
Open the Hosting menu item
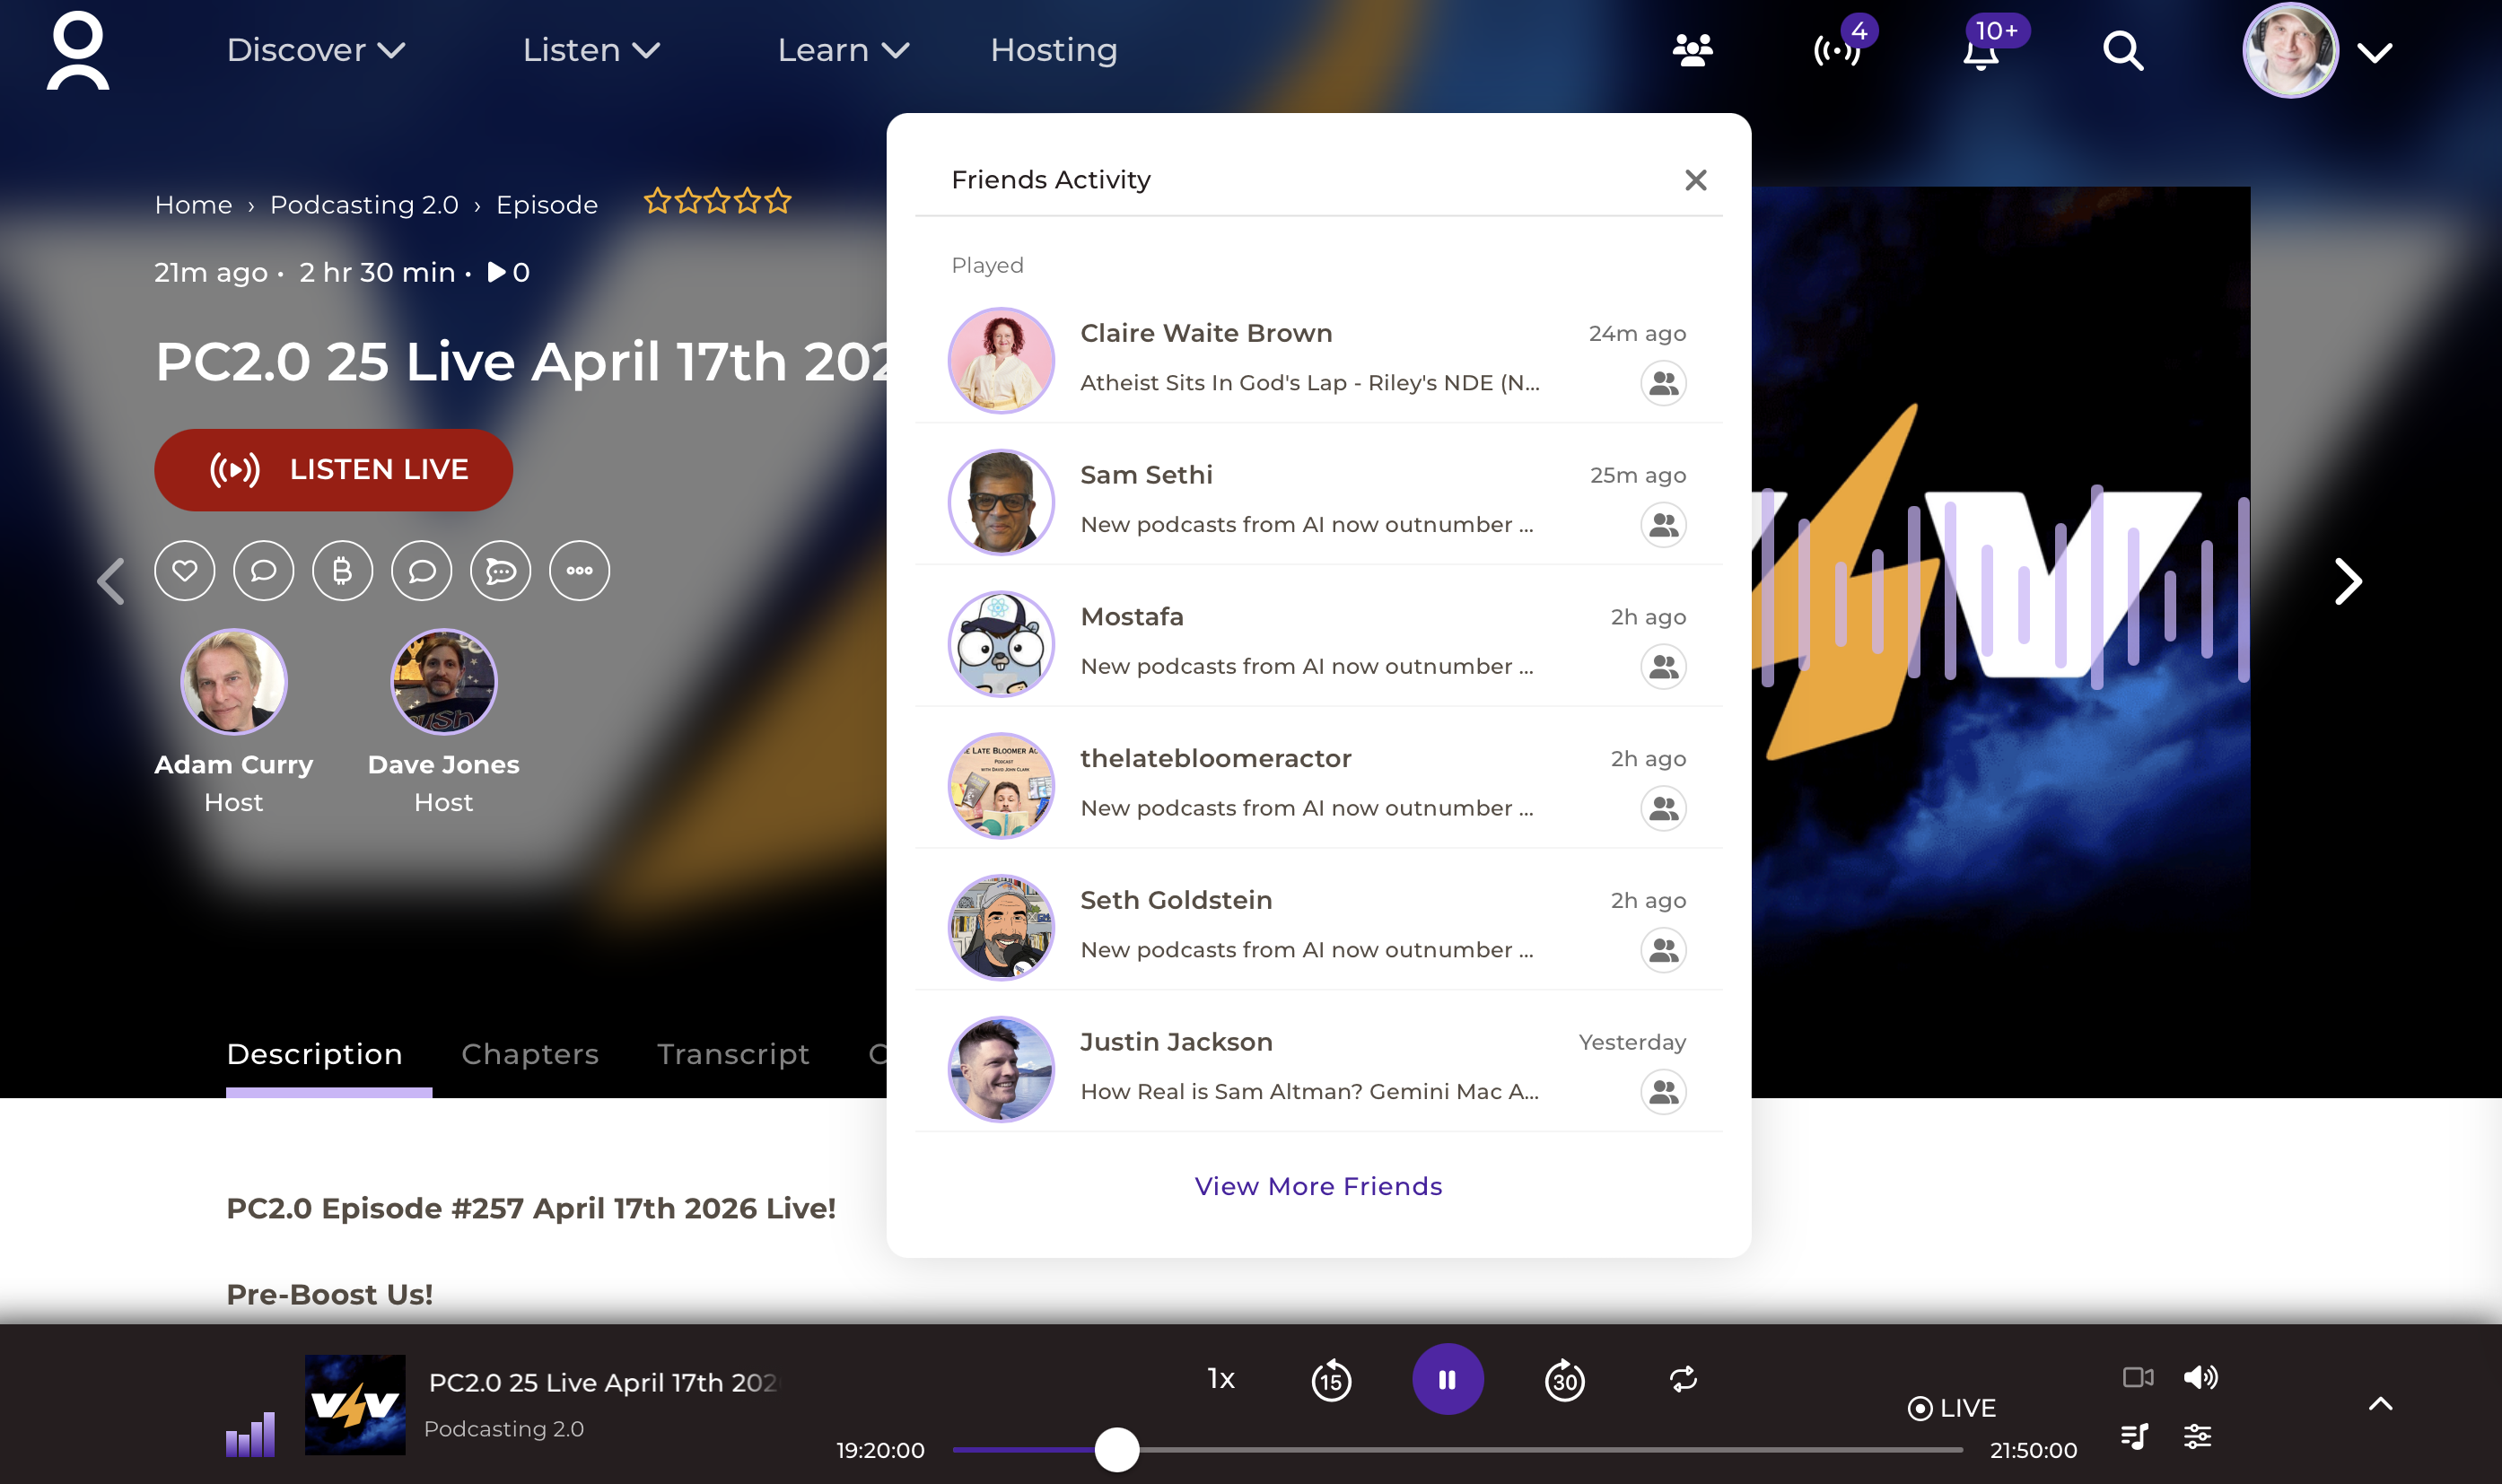tap(1054, 50)
